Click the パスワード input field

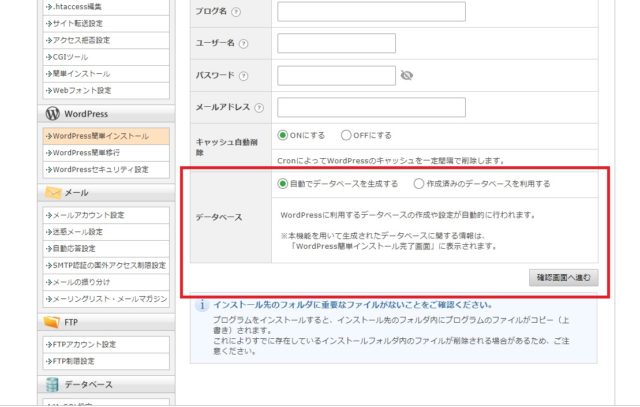coord(336,76)
